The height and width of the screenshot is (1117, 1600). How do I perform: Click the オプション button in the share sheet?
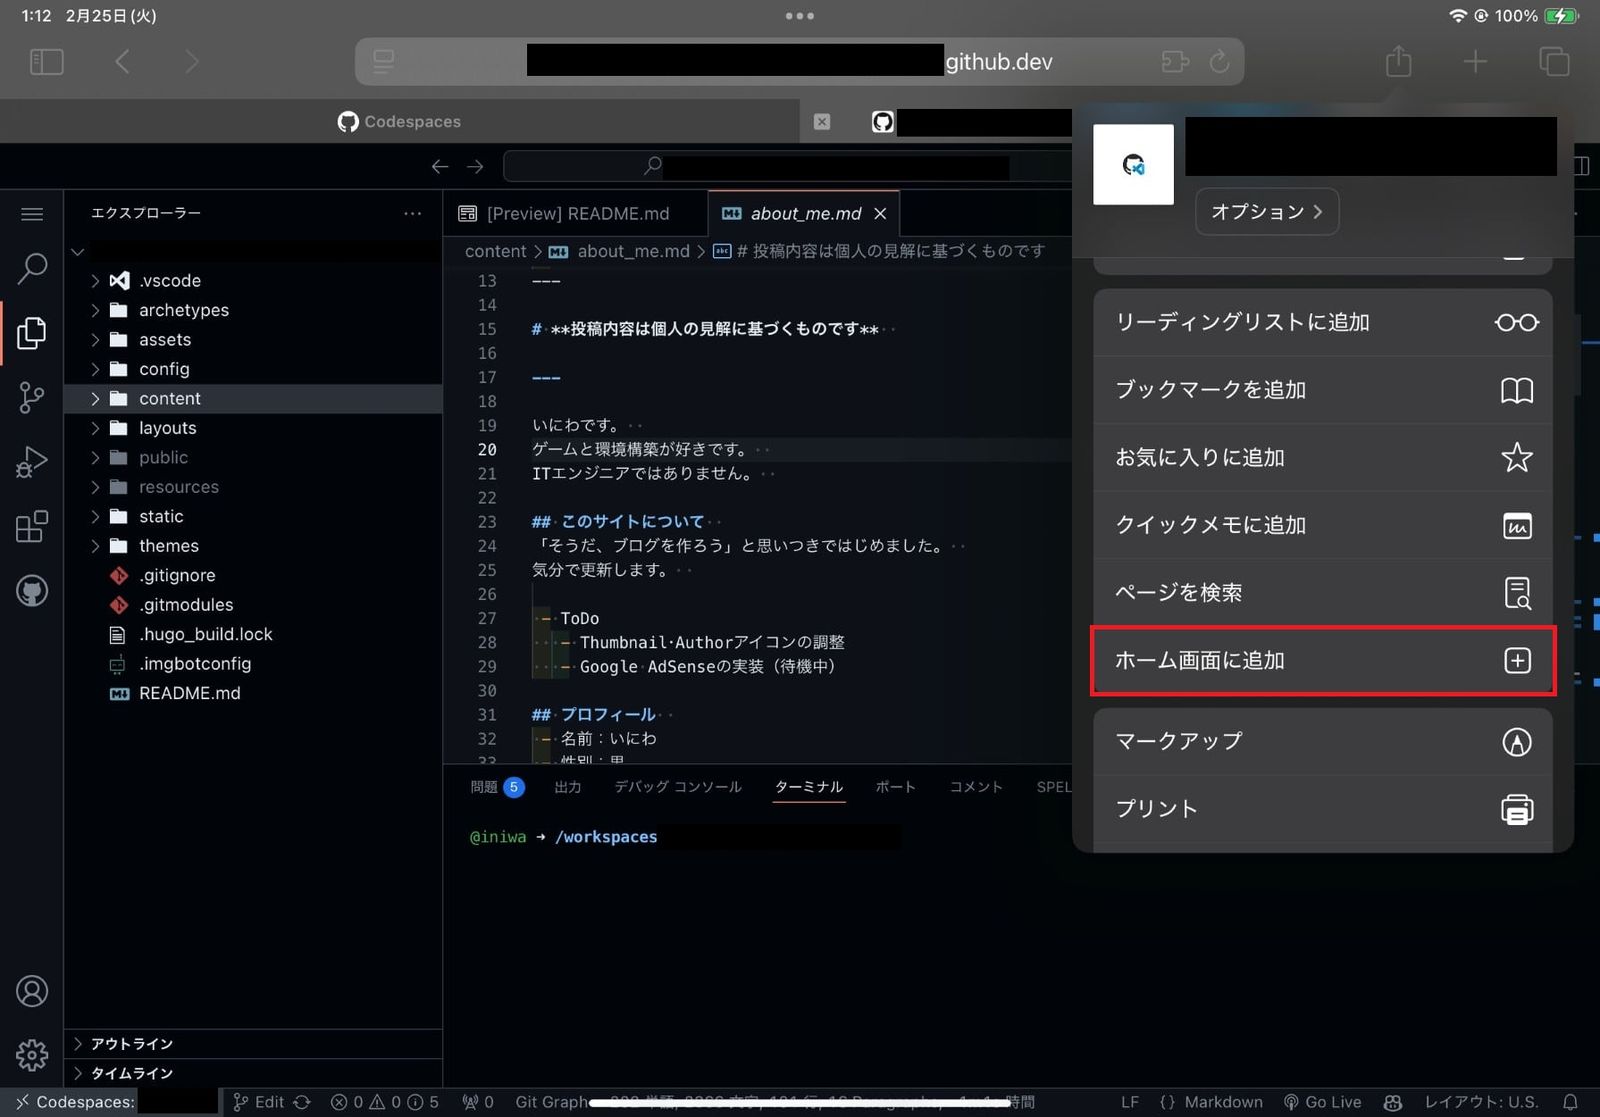click(x=1266, y=211)
